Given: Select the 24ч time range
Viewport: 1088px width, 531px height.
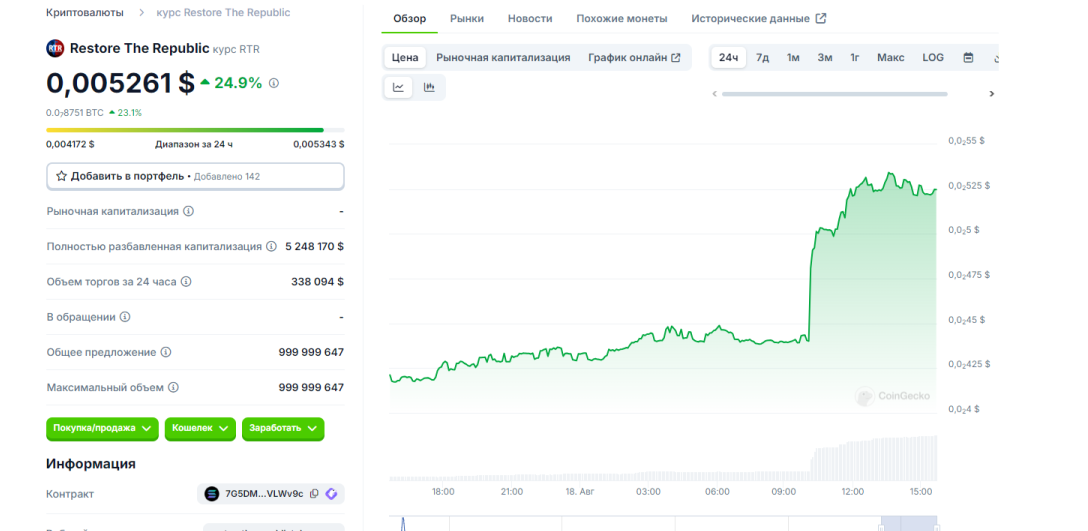Looking at the screenshot, I should [728, 57].
